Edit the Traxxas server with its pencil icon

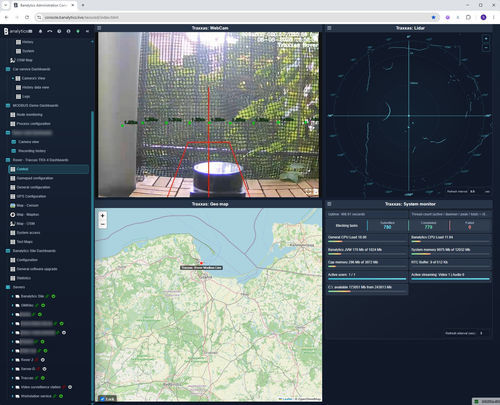(x=37, y=378)
